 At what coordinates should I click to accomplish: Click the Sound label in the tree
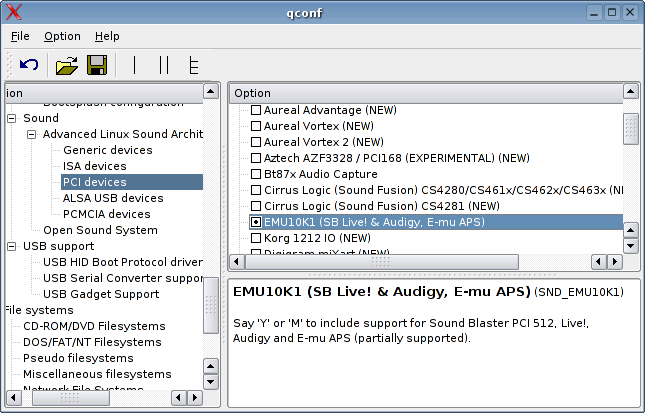pos(41,118)
